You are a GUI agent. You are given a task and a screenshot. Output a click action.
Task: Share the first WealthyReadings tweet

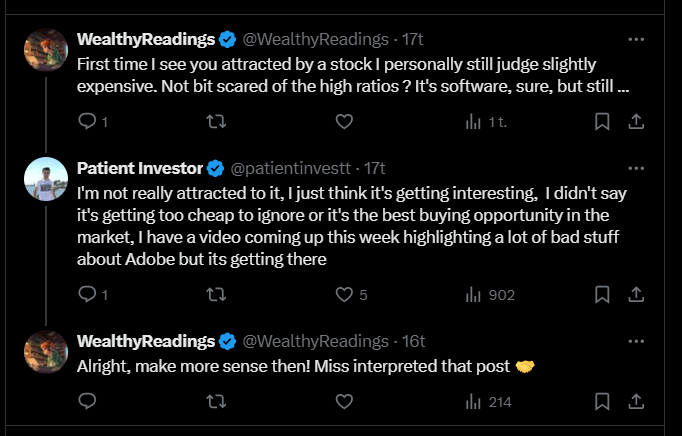[x=636, y=121]
